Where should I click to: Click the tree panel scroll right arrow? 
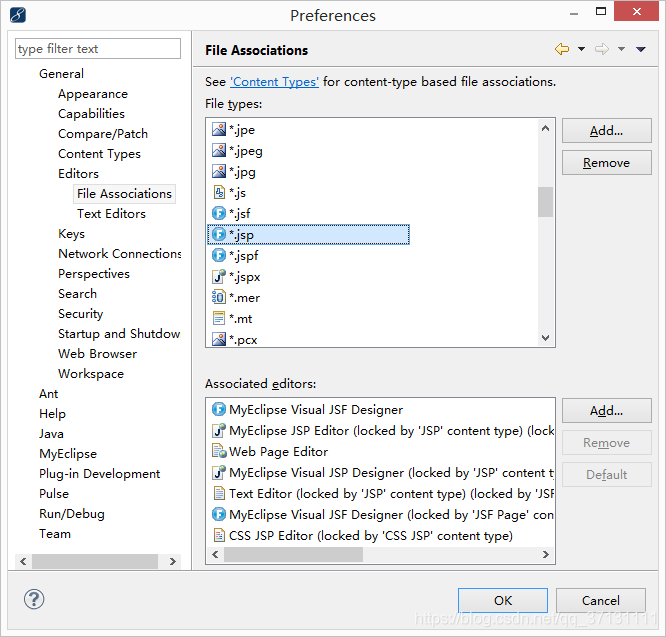pyautogui.click(x=173, y=561)
